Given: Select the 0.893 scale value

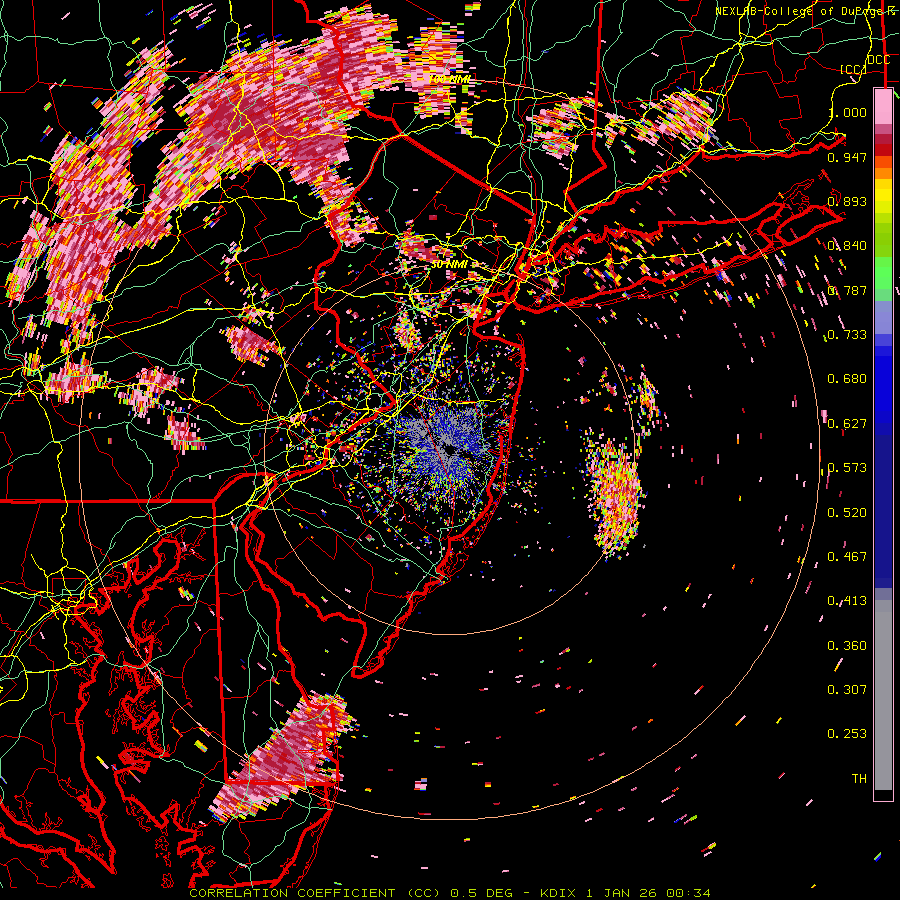Looking at the screenshot, I should point(847,201).
